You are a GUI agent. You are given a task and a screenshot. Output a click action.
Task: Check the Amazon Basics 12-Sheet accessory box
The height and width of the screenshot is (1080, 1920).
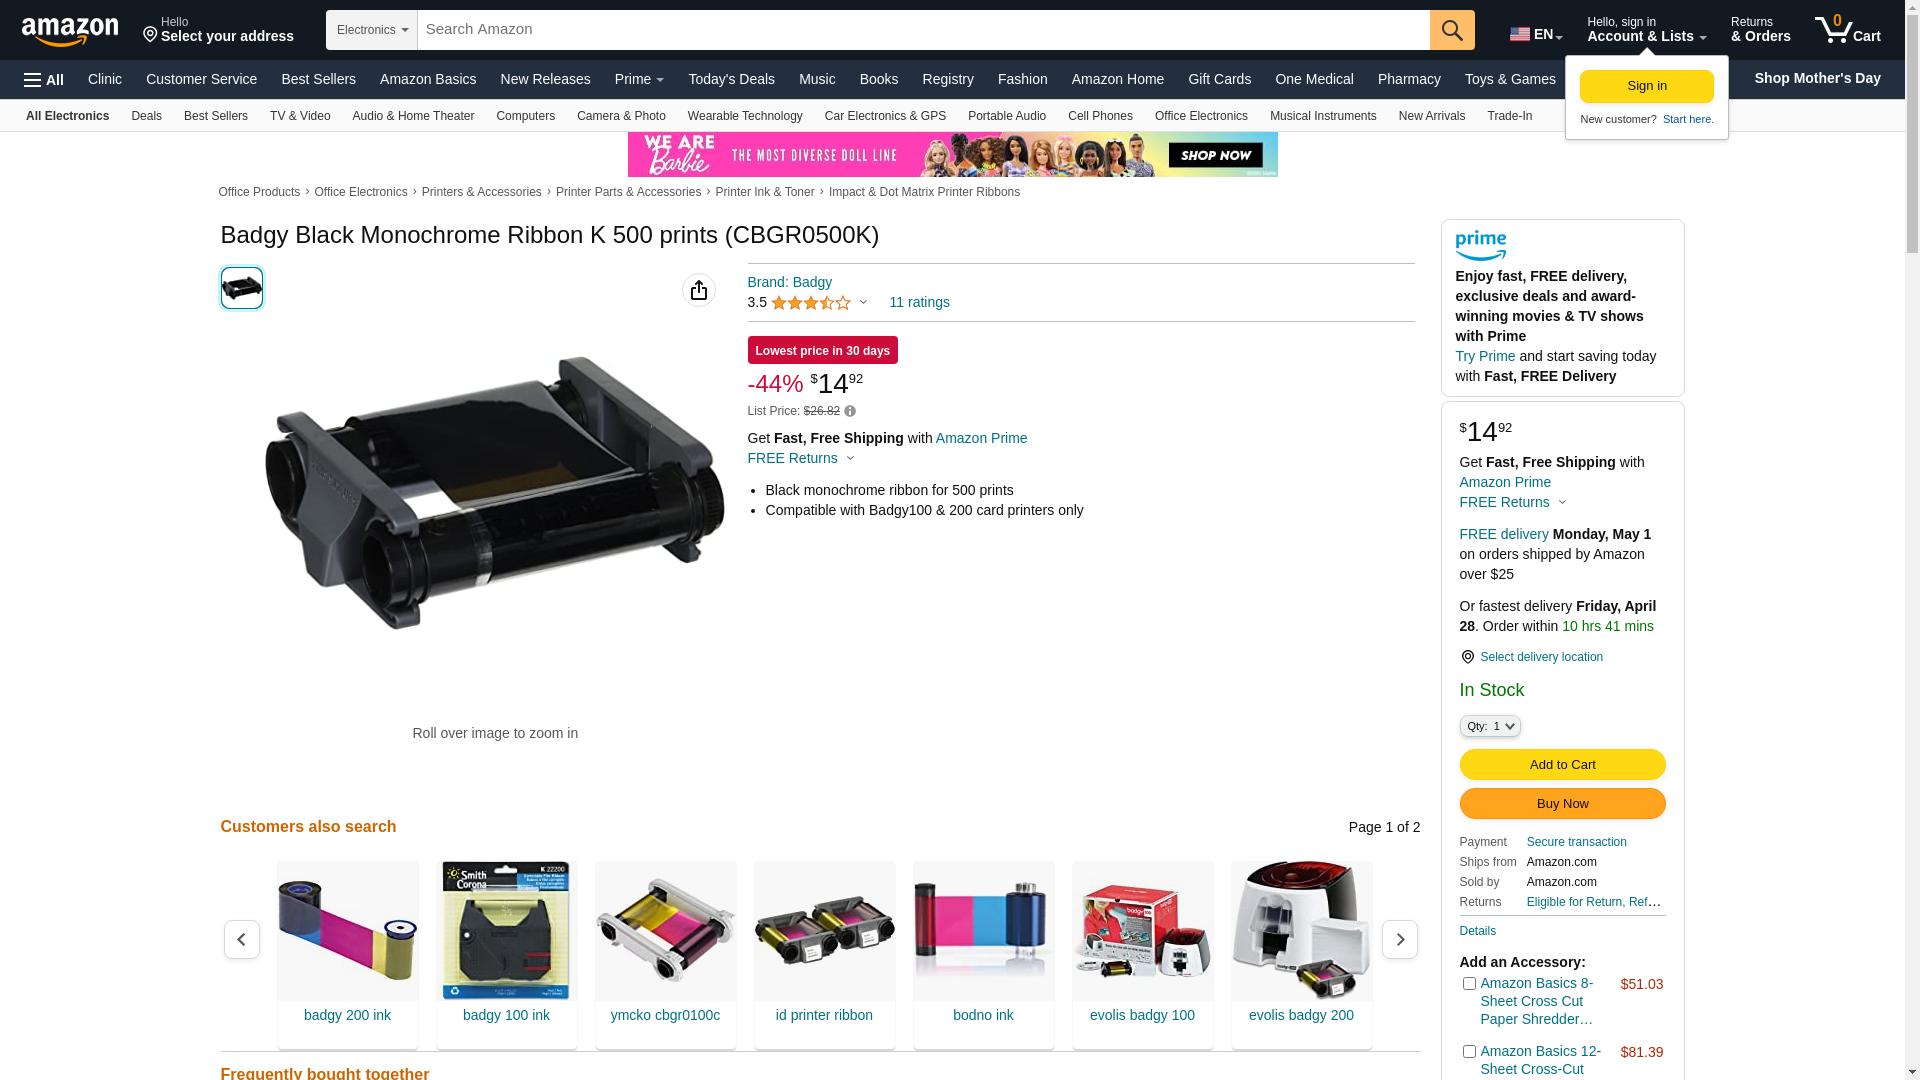tap(1469, 1052)
